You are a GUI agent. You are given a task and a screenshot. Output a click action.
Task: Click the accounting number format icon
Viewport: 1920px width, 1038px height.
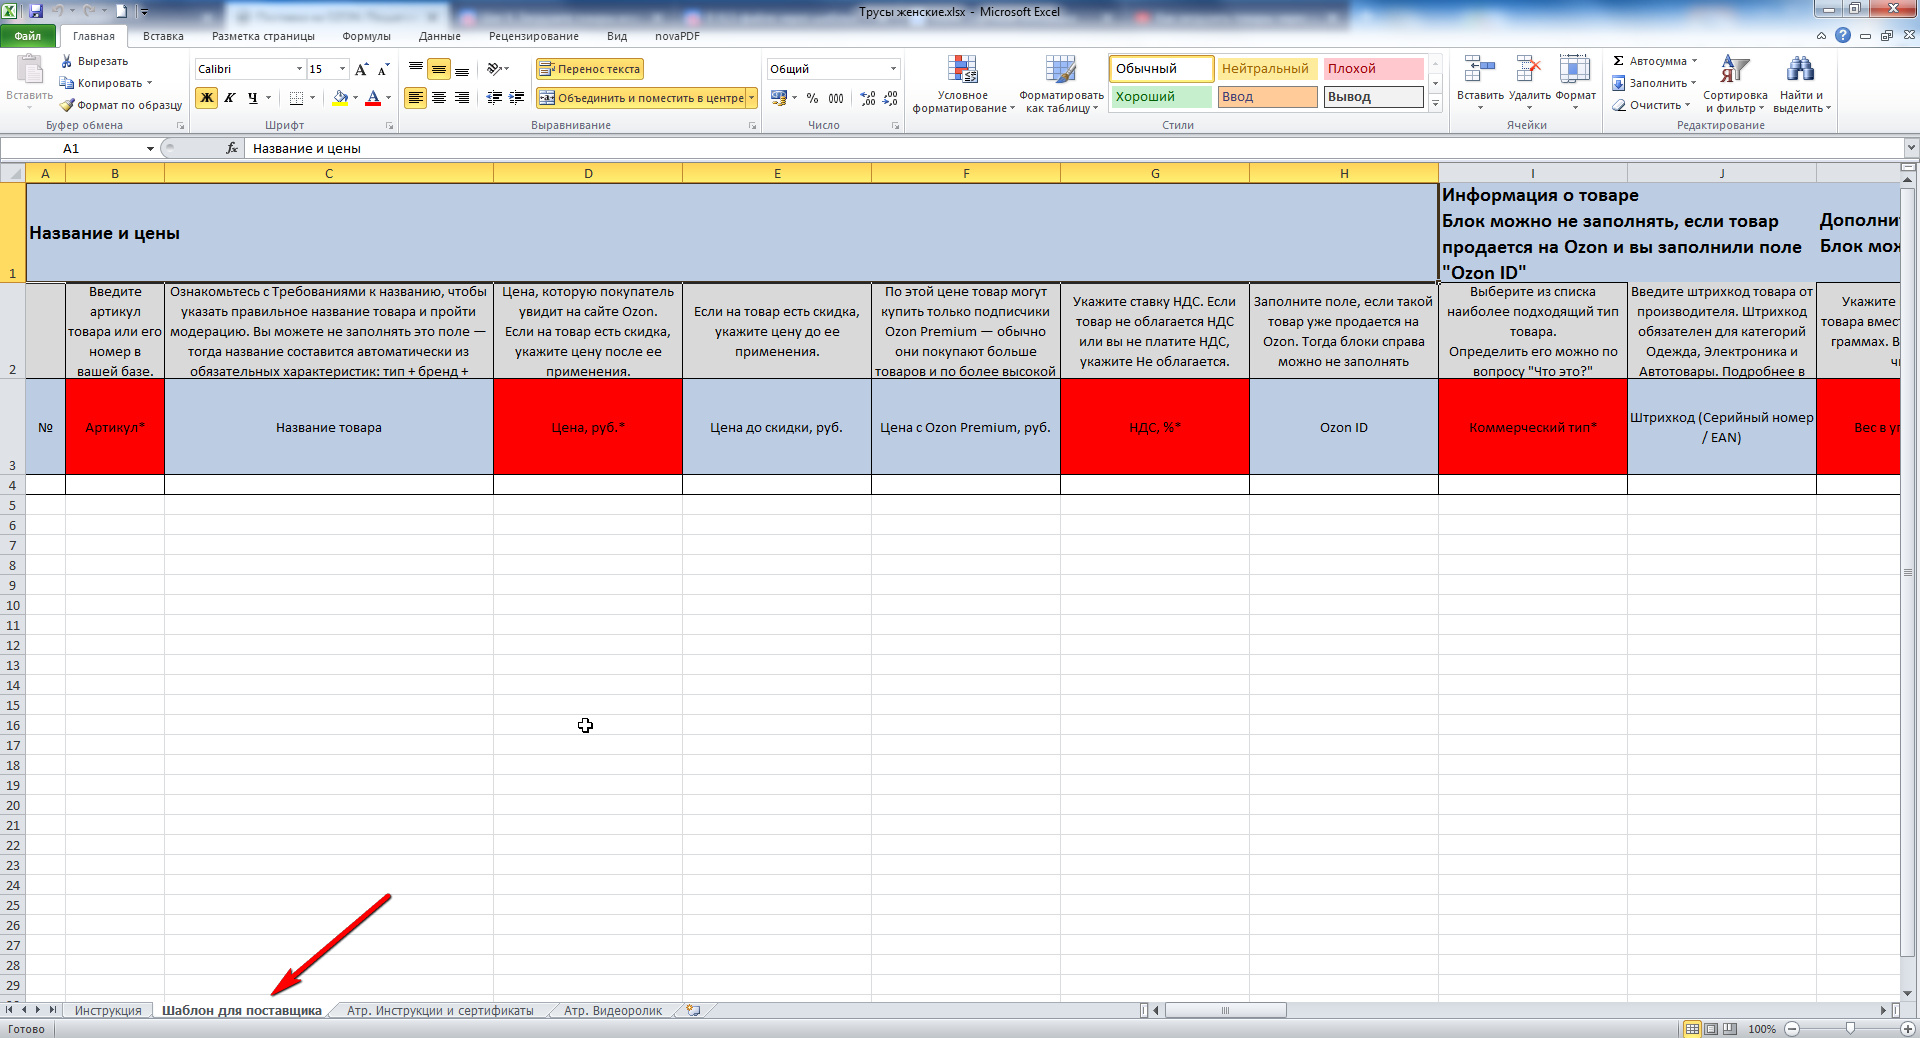click(x=779, y=97)
